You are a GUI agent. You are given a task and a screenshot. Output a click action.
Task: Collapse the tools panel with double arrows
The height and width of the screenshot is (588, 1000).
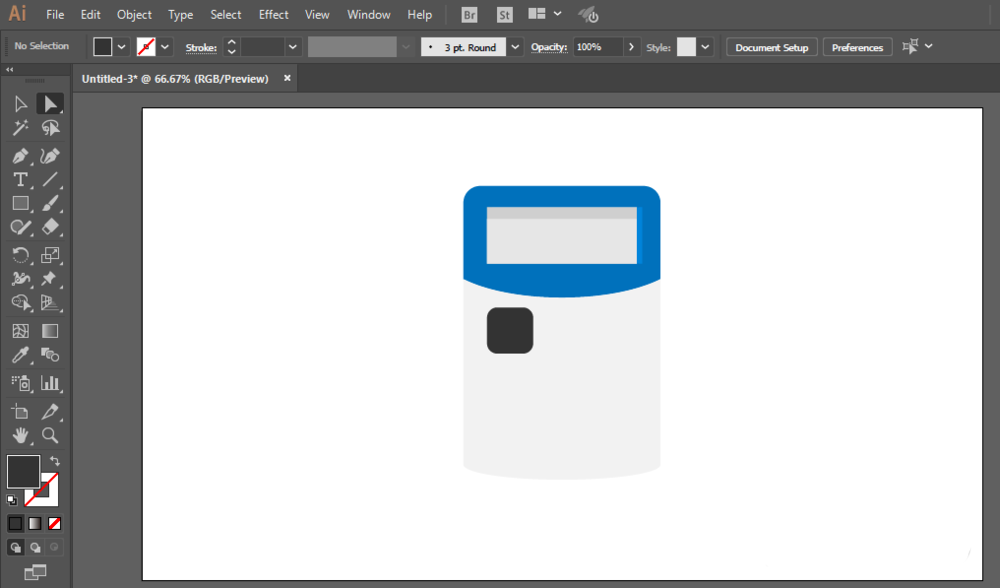coord(10,70)
